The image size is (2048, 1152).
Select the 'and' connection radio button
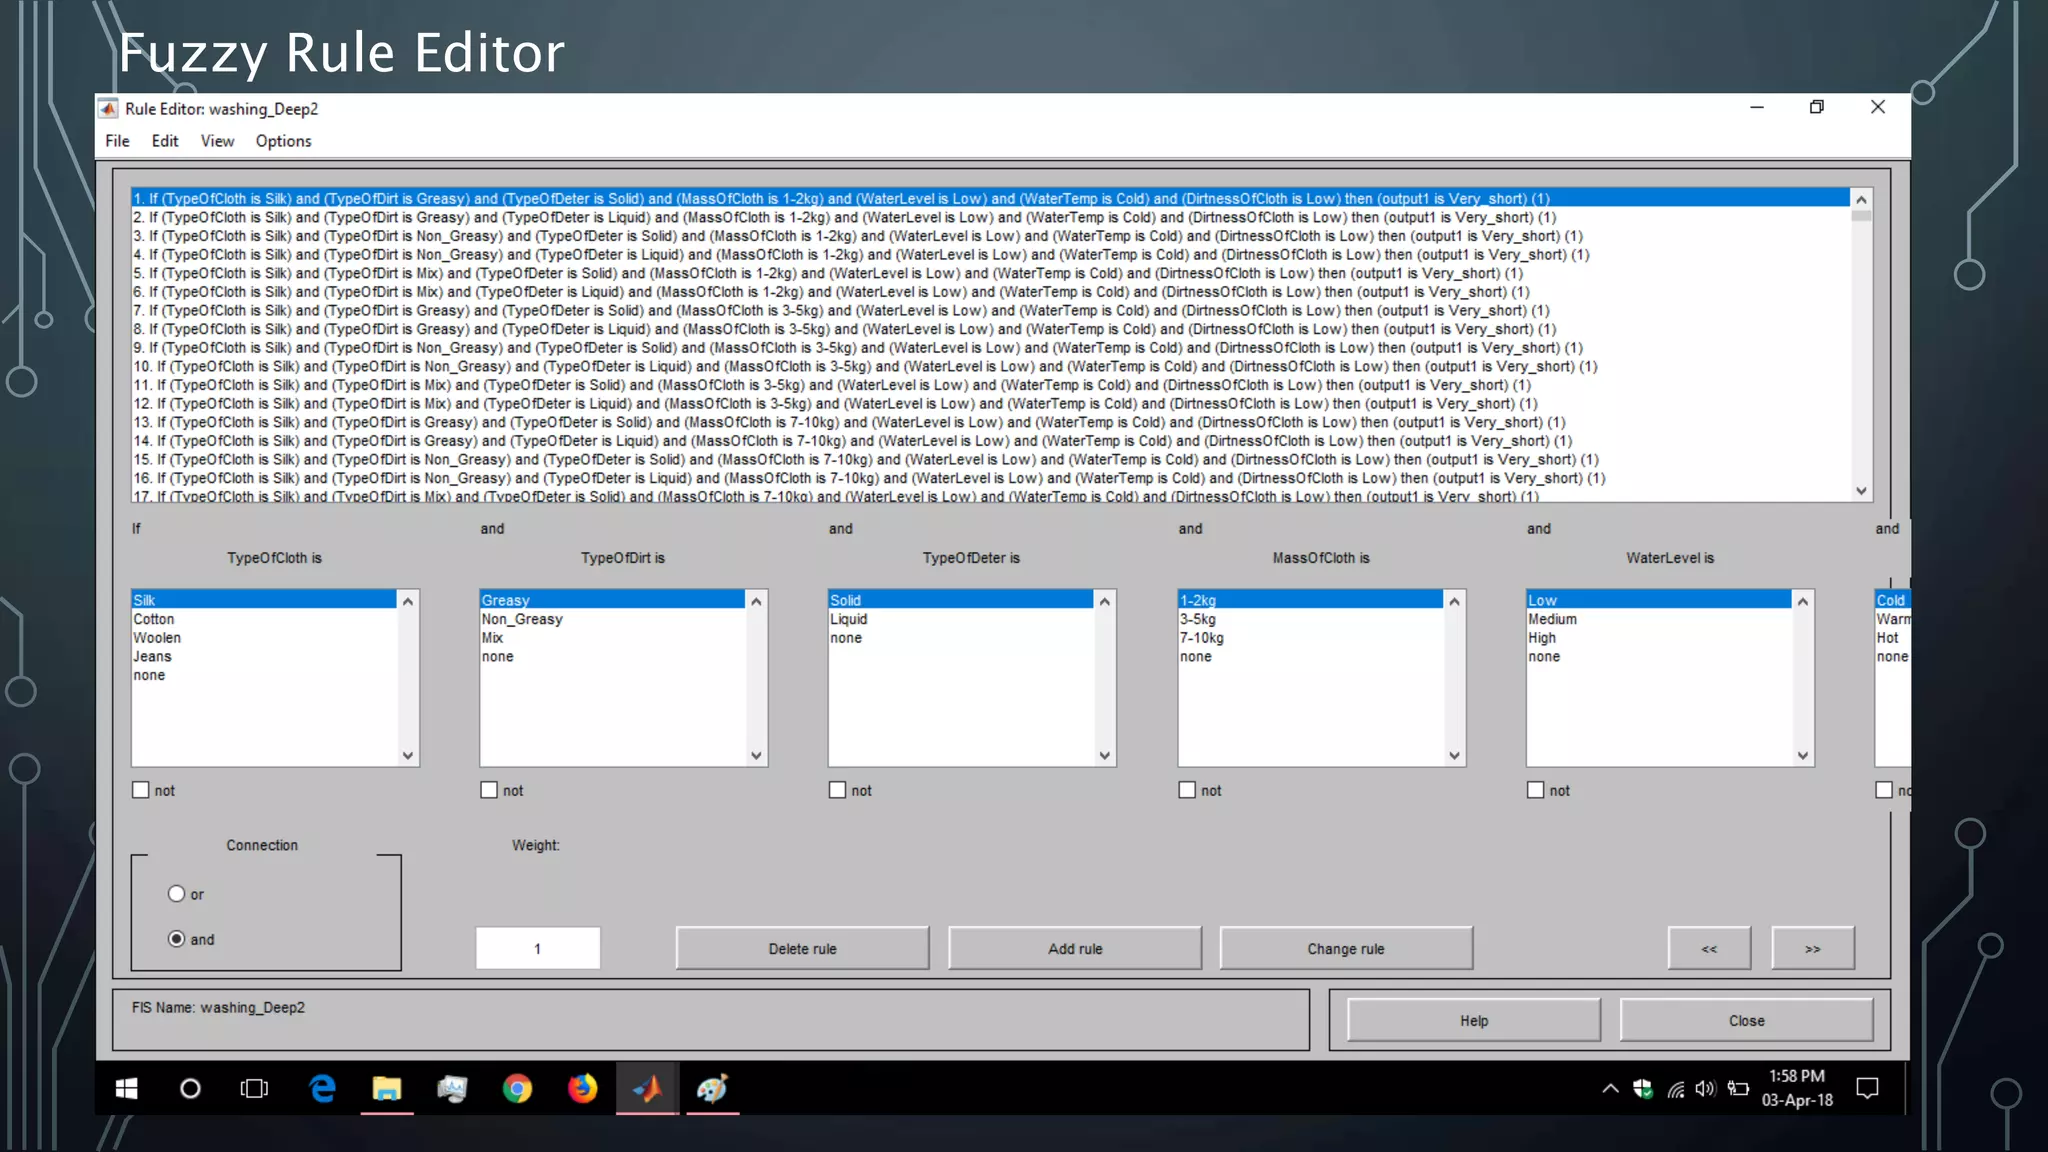pos(177,939)
